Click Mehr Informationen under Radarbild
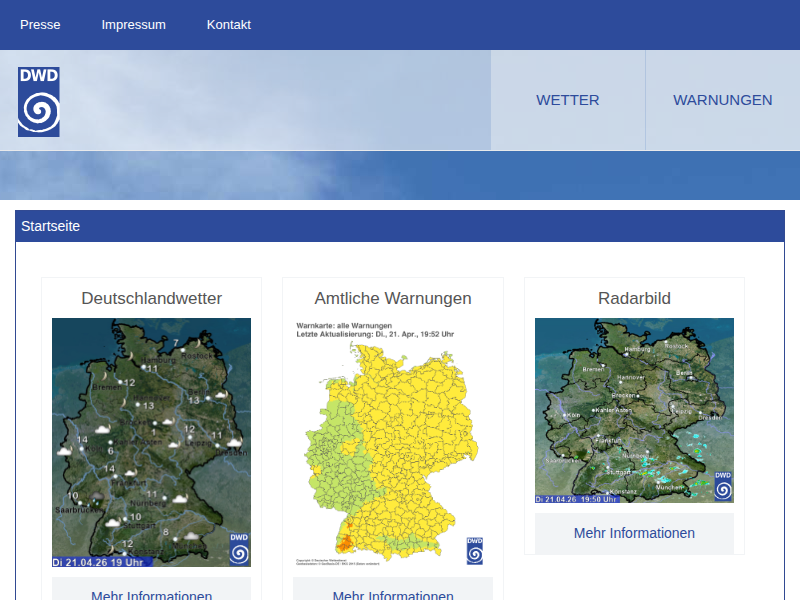The width and height of the screenshot is (800, 600). [x=634, y=533]
